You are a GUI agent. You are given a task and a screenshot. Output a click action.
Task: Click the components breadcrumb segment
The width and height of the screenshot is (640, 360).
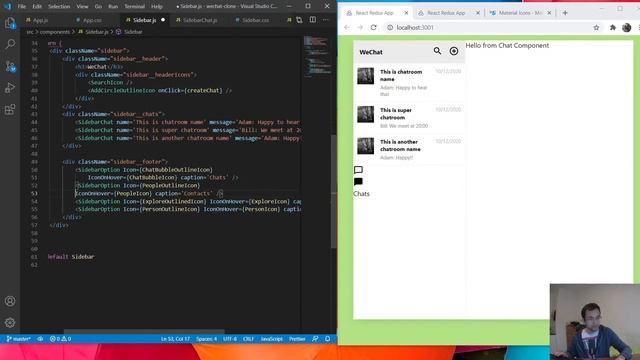point(55,32)
